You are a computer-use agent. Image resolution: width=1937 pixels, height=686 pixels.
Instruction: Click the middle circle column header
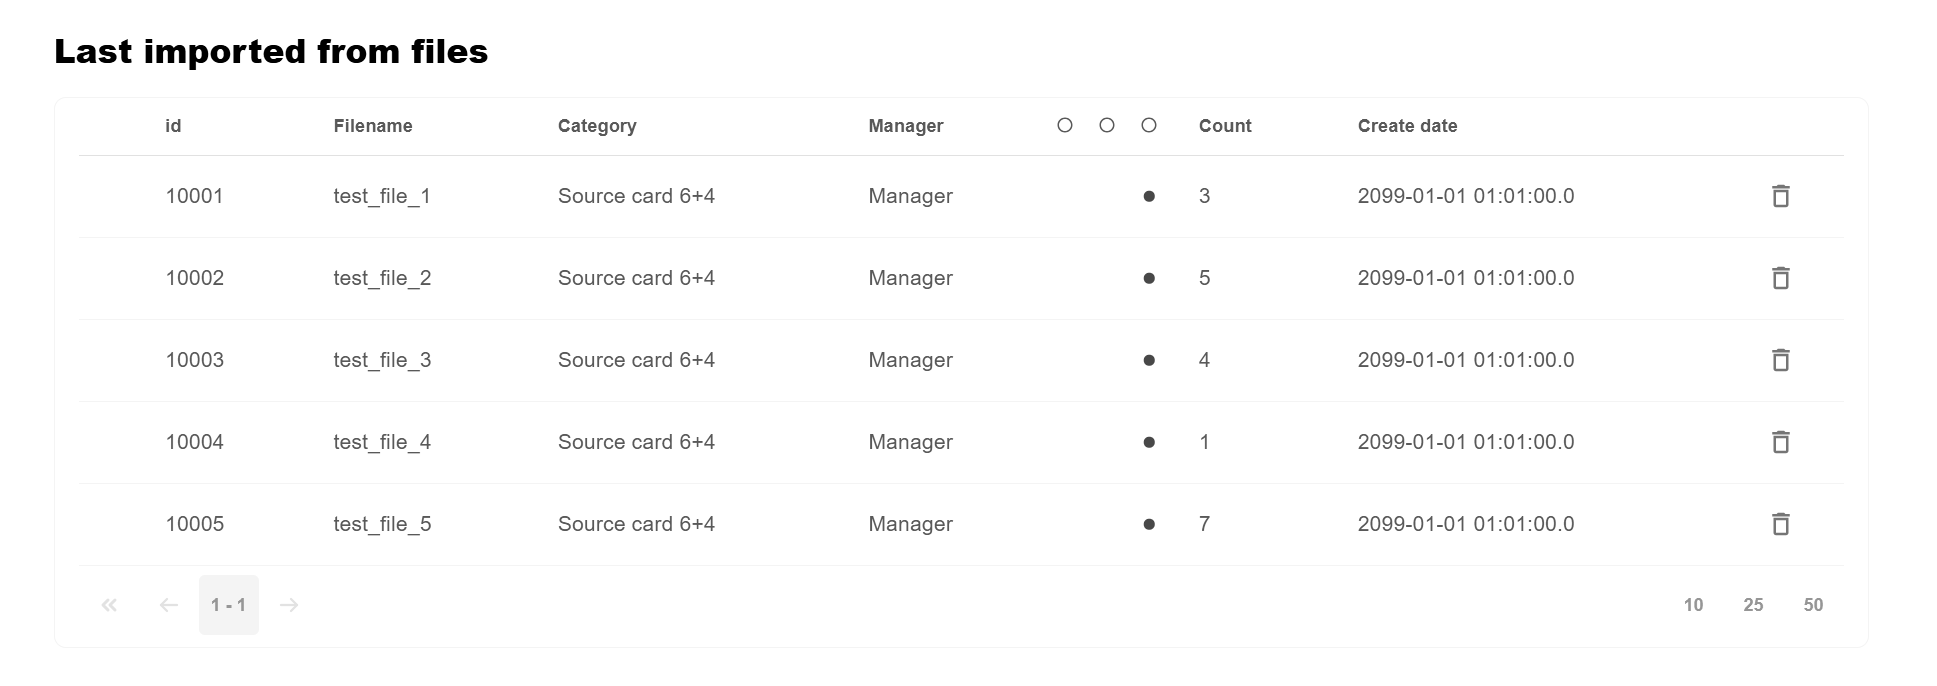[x=1107, y=126]
